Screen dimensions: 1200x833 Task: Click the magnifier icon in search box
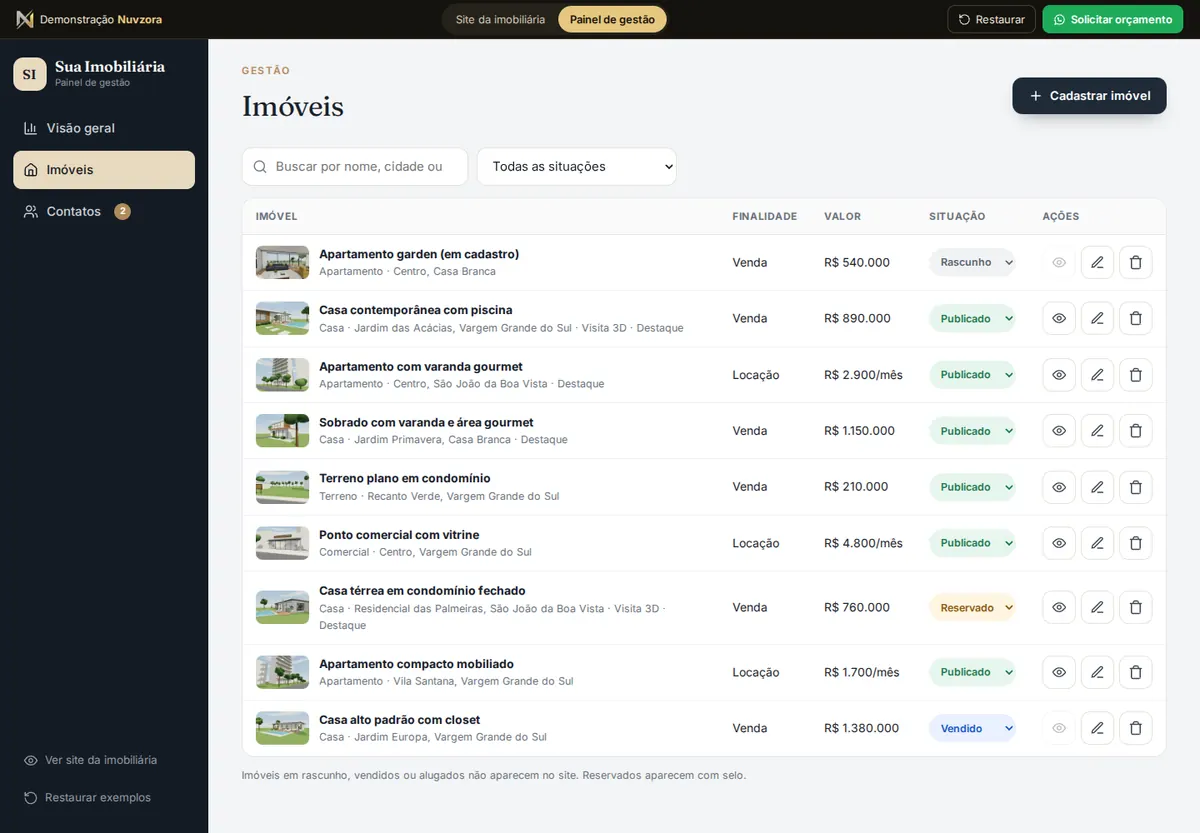[x=261, y=167]
